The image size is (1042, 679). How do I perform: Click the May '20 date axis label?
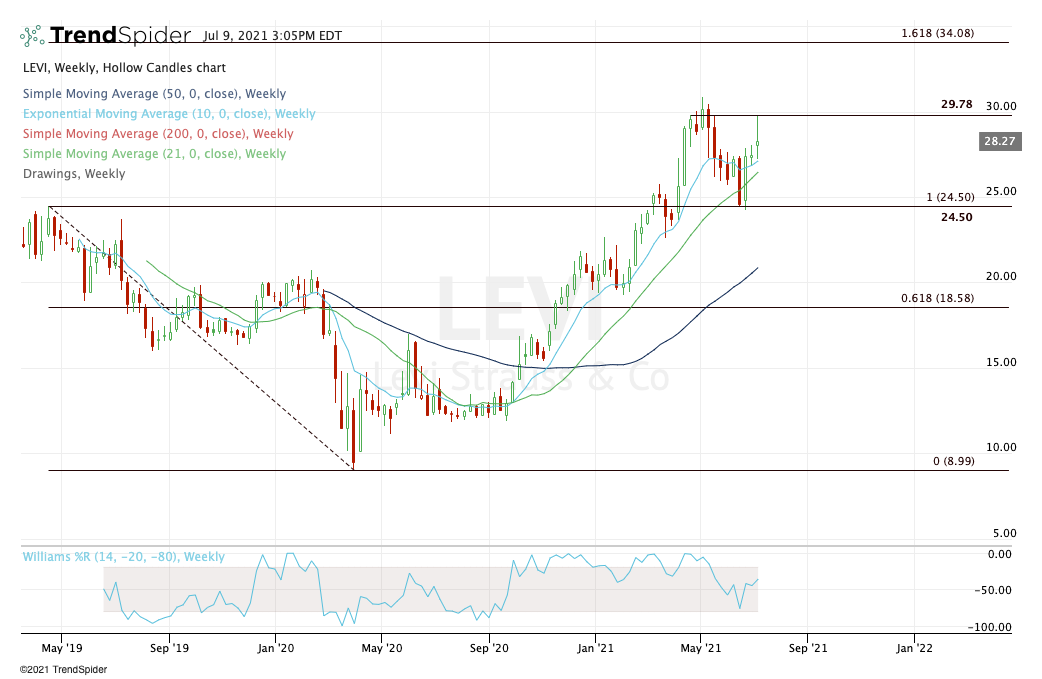pyautogui.click(x=382, y=648)
